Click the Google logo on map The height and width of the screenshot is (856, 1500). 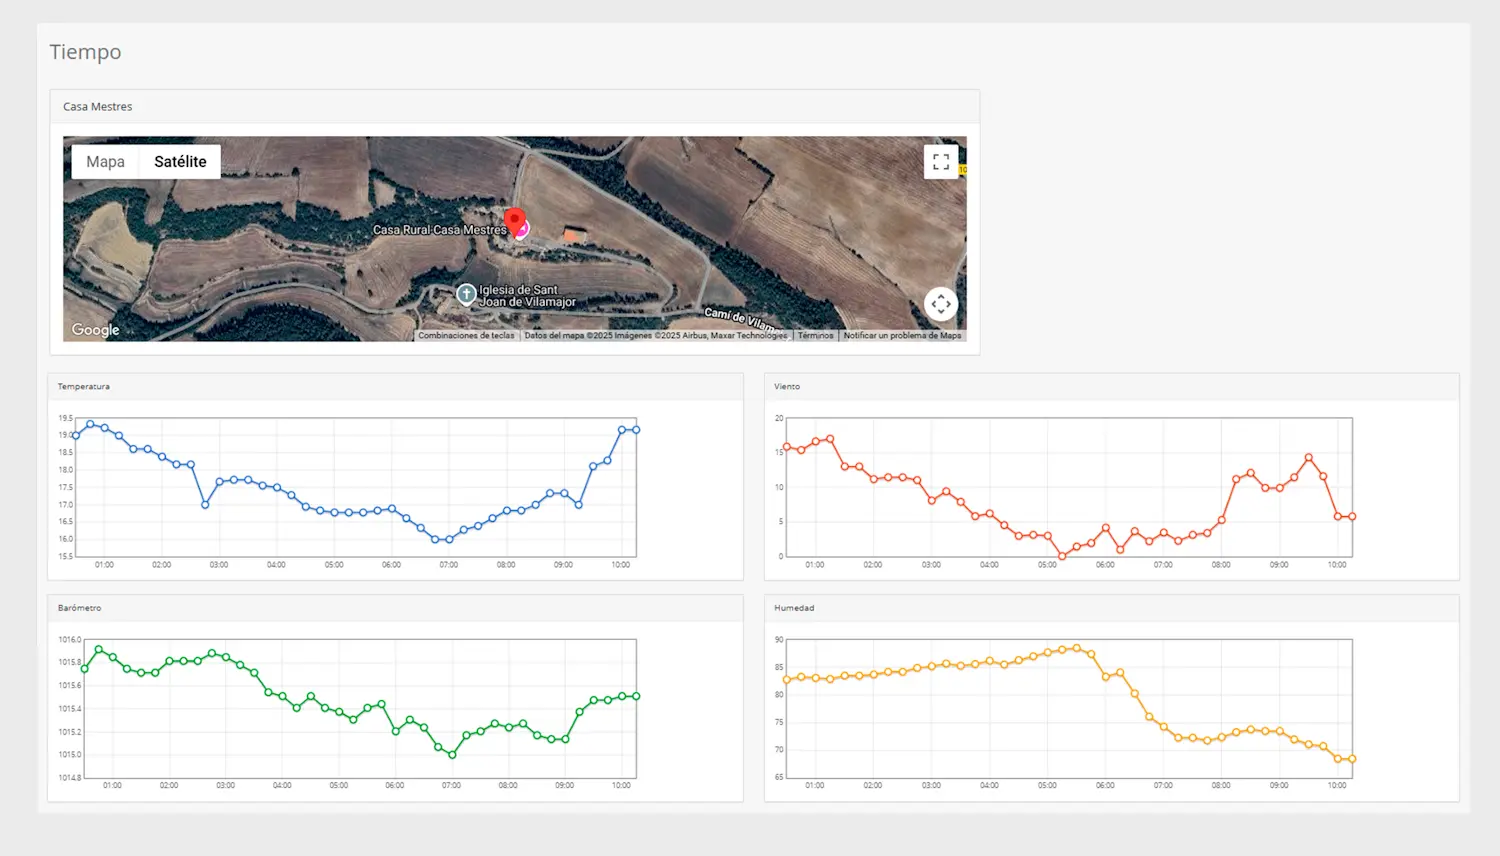(x=95, y=330)
